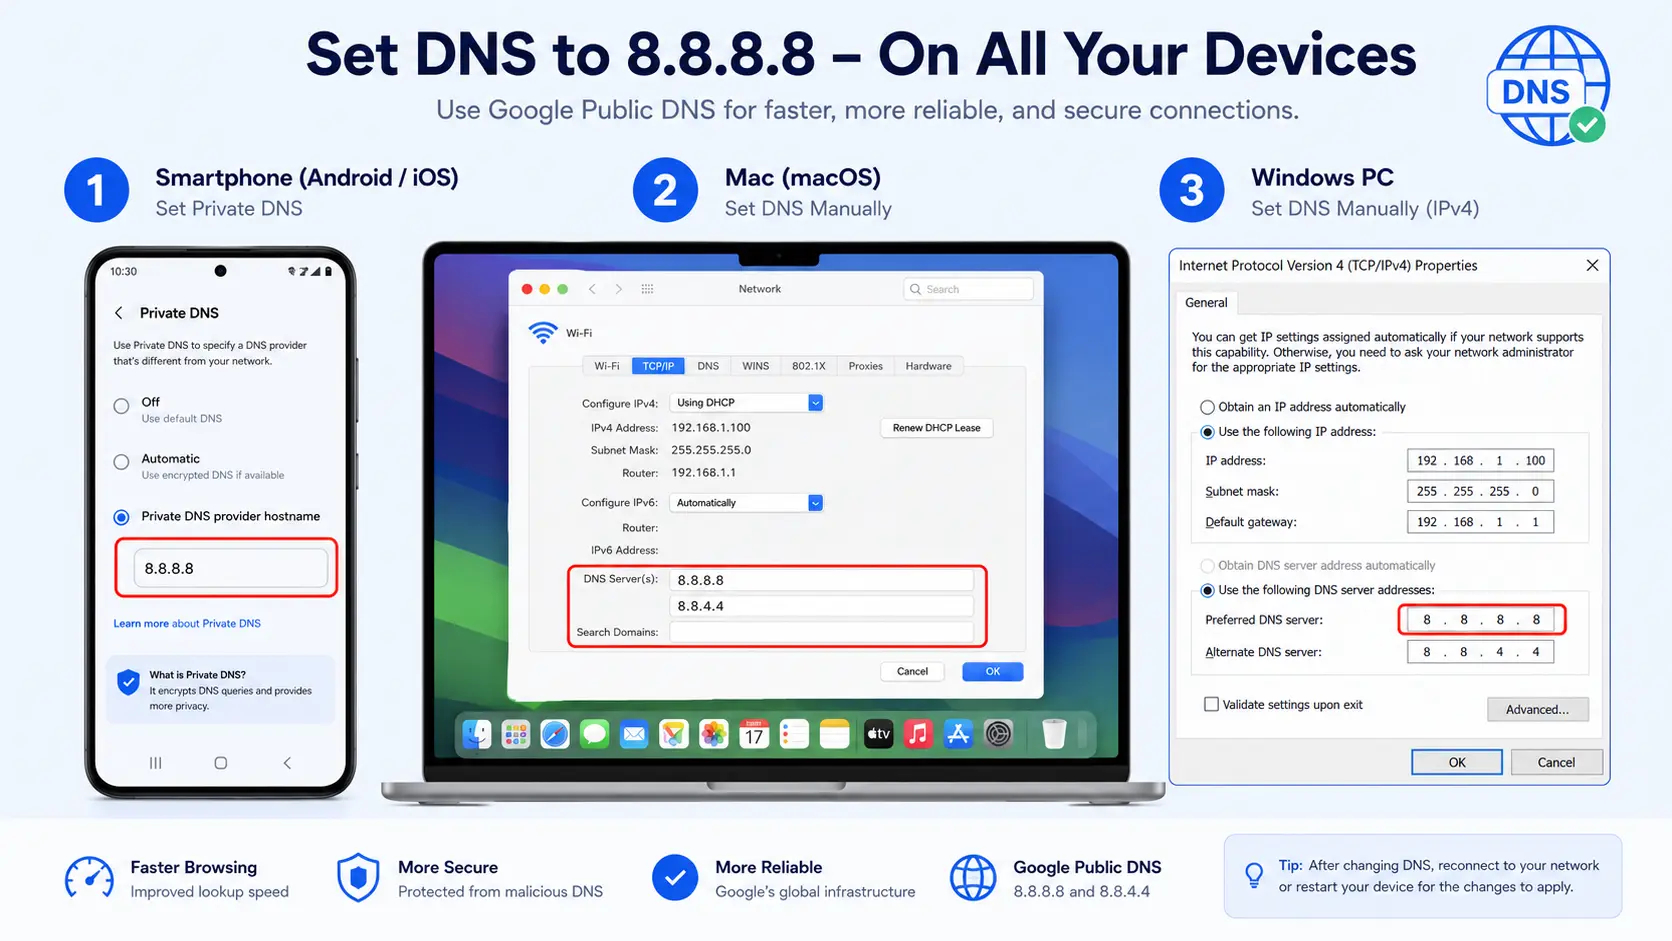Open Notes app in the dock

[834, 735]
